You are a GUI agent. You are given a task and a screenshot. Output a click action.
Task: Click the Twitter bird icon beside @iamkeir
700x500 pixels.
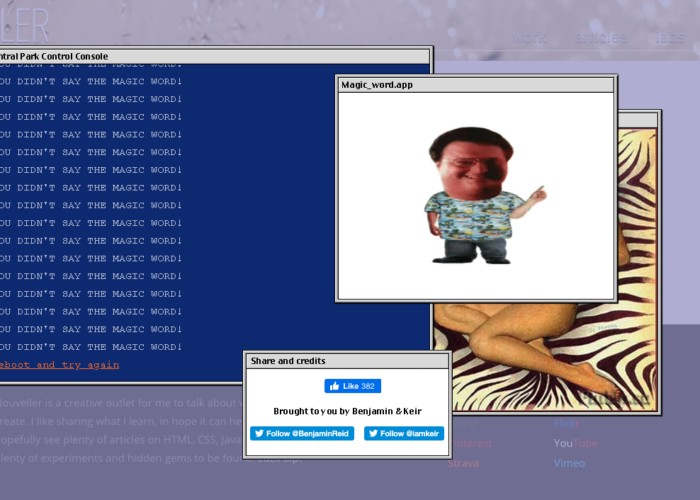click(373, 433)
